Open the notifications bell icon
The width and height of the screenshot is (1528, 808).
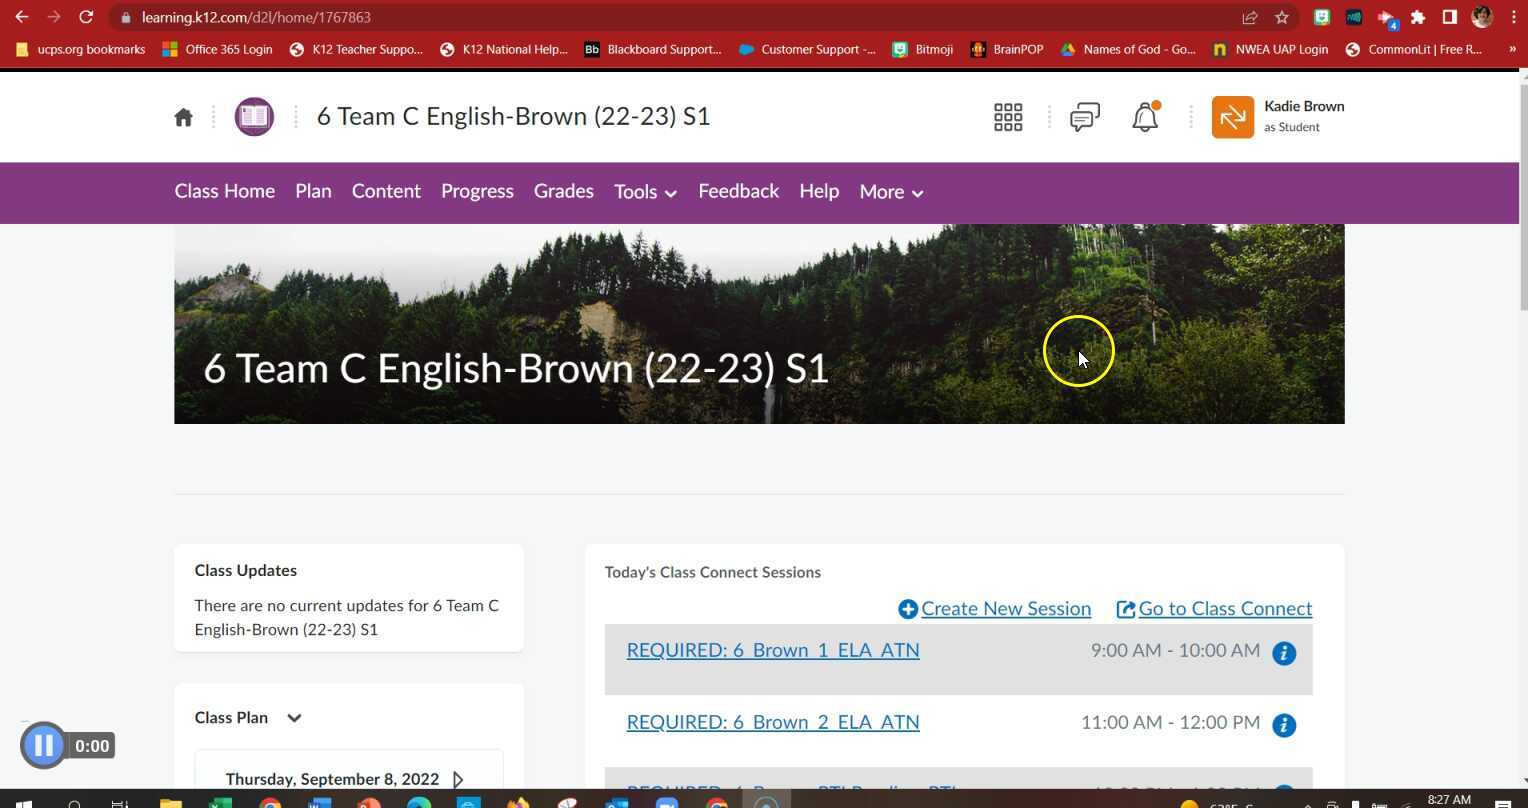click(1145, 117)
